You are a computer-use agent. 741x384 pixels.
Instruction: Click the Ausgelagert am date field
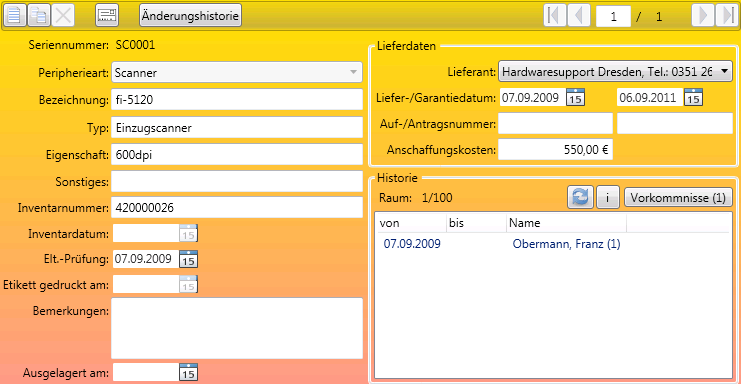(146, 372)
